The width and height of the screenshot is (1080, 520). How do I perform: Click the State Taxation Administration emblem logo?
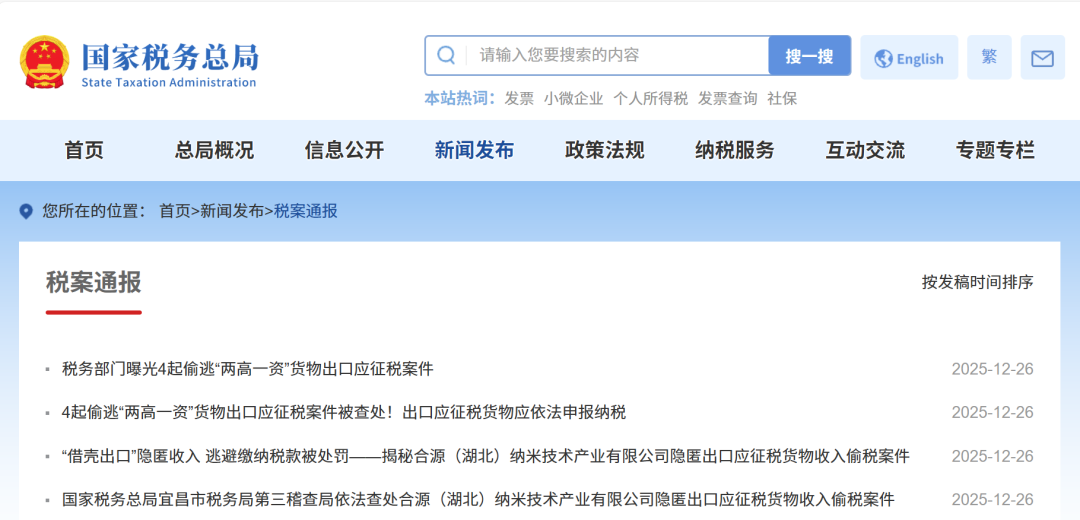[45, 62]
